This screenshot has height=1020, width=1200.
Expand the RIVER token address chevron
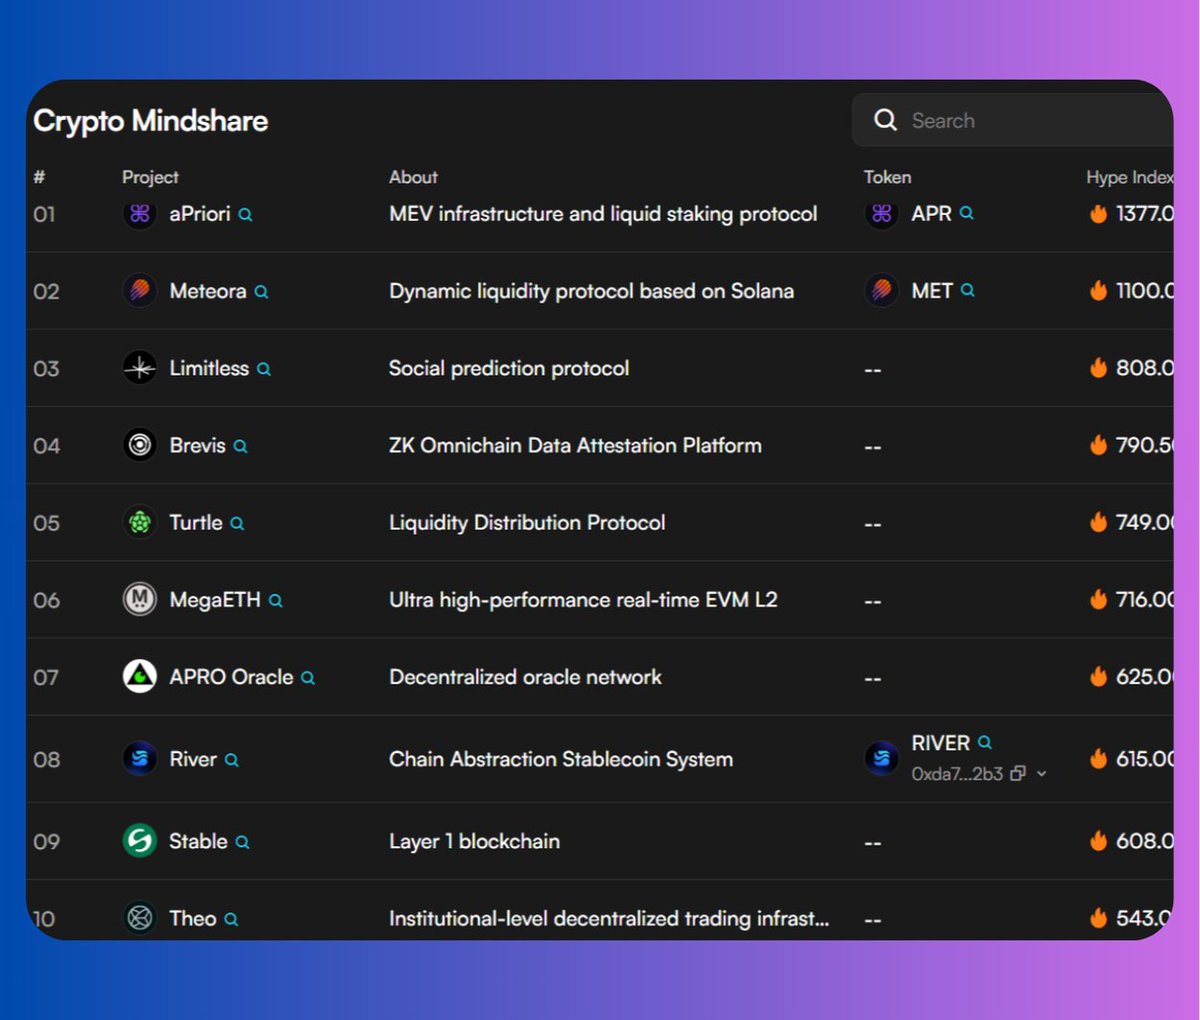1042,774
